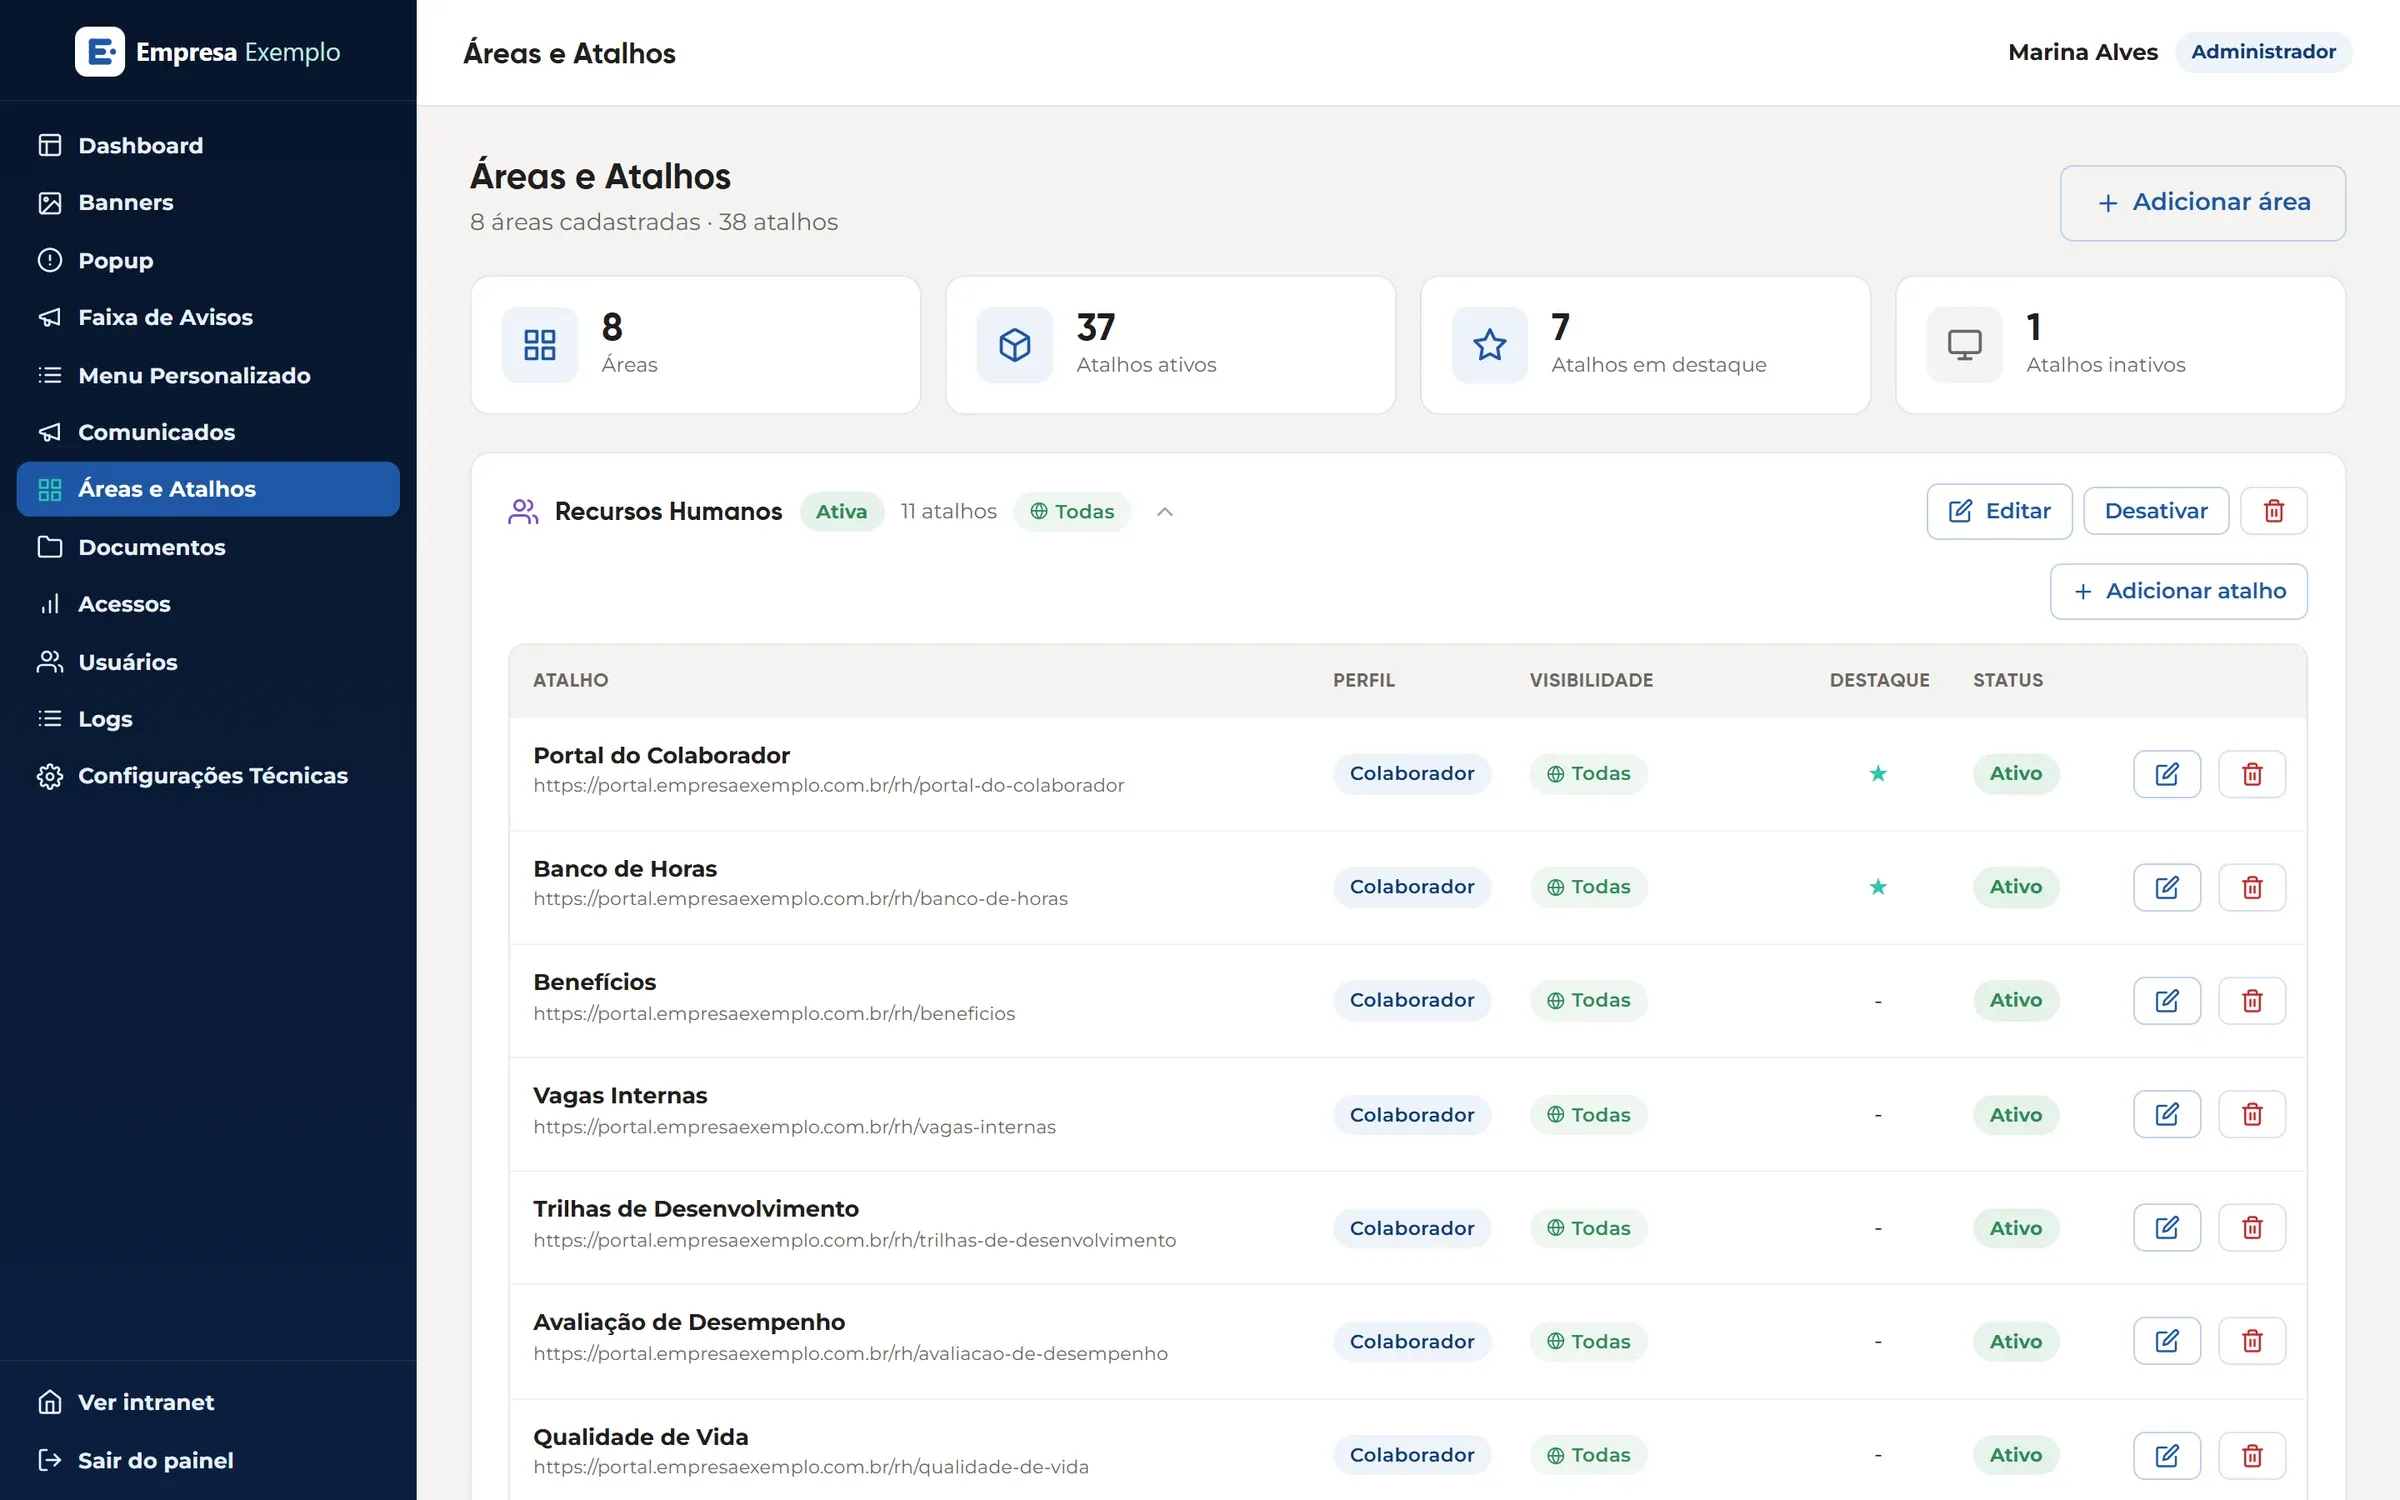2400x1500 pixels.
Task: Edit the Portal do Colaborador shortcut
Action: (x=2166, y=774)
